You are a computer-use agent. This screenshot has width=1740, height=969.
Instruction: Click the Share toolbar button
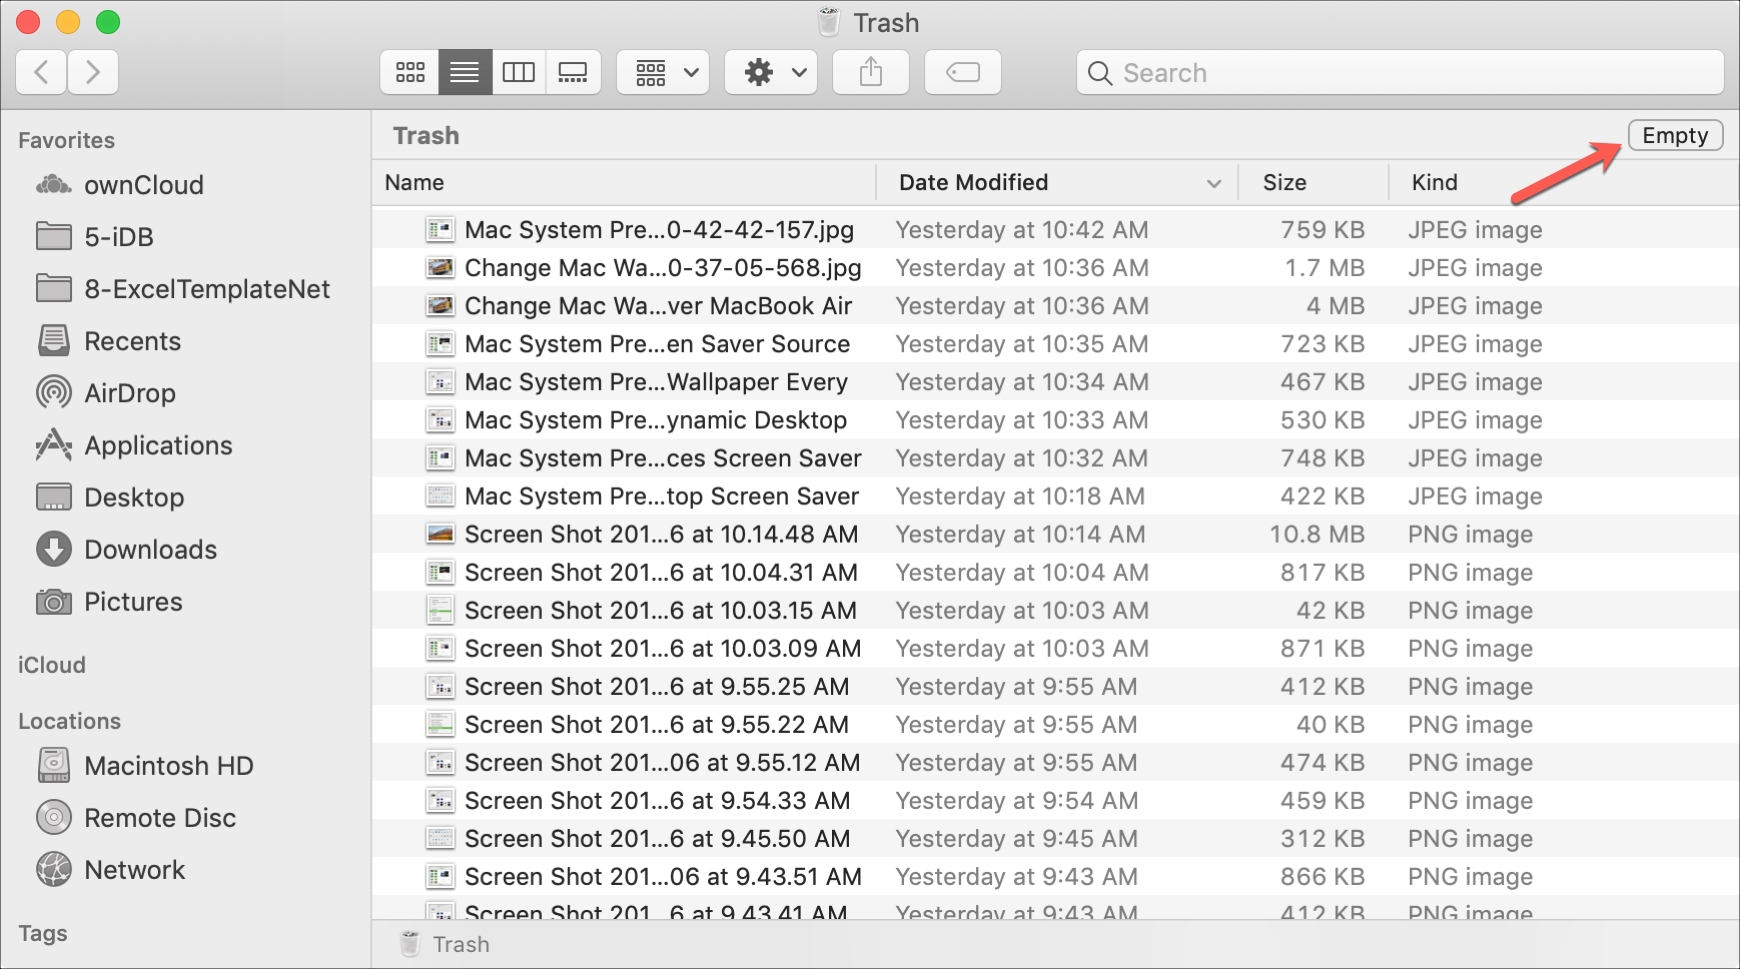point(871,72)
